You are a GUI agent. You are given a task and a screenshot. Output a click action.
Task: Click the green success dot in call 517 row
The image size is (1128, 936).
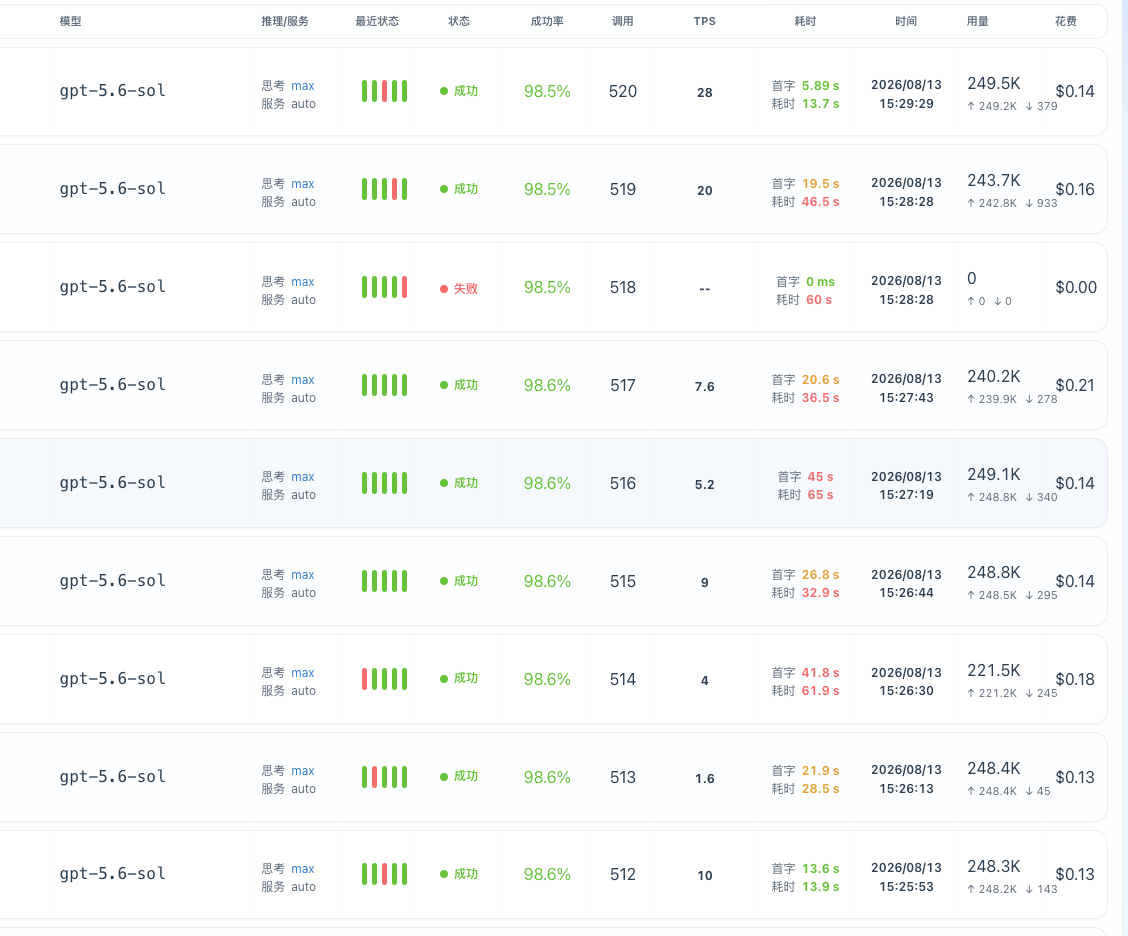444,386
